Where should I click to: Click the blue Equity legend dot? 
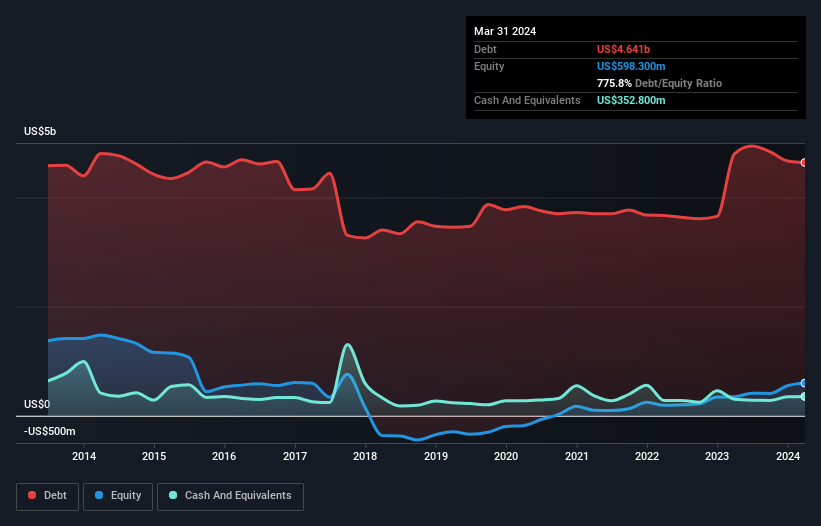(99, 495)
